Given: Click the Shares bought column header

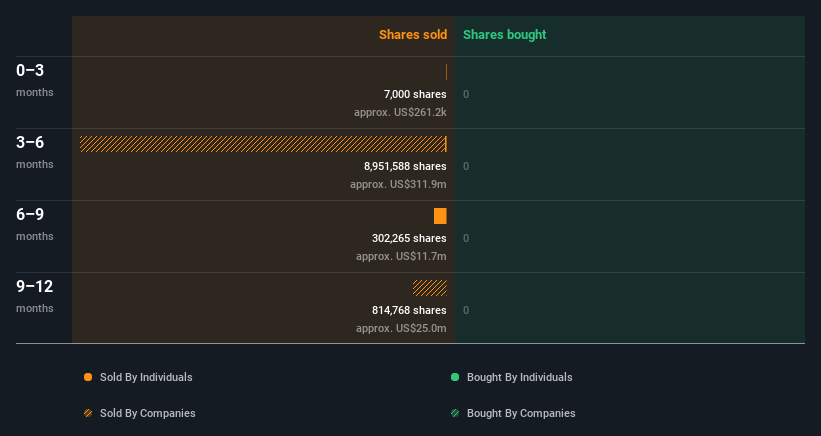Looking at the screenshot, I should 505,35.
